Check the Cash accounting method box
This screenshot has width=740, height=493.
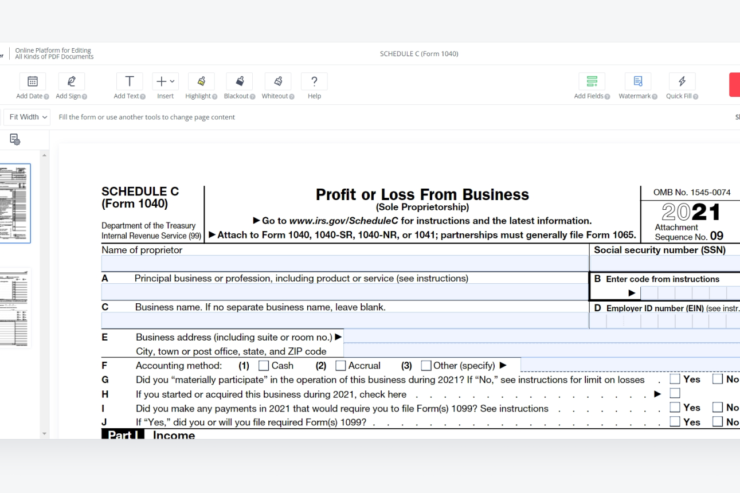coord(264,366)
